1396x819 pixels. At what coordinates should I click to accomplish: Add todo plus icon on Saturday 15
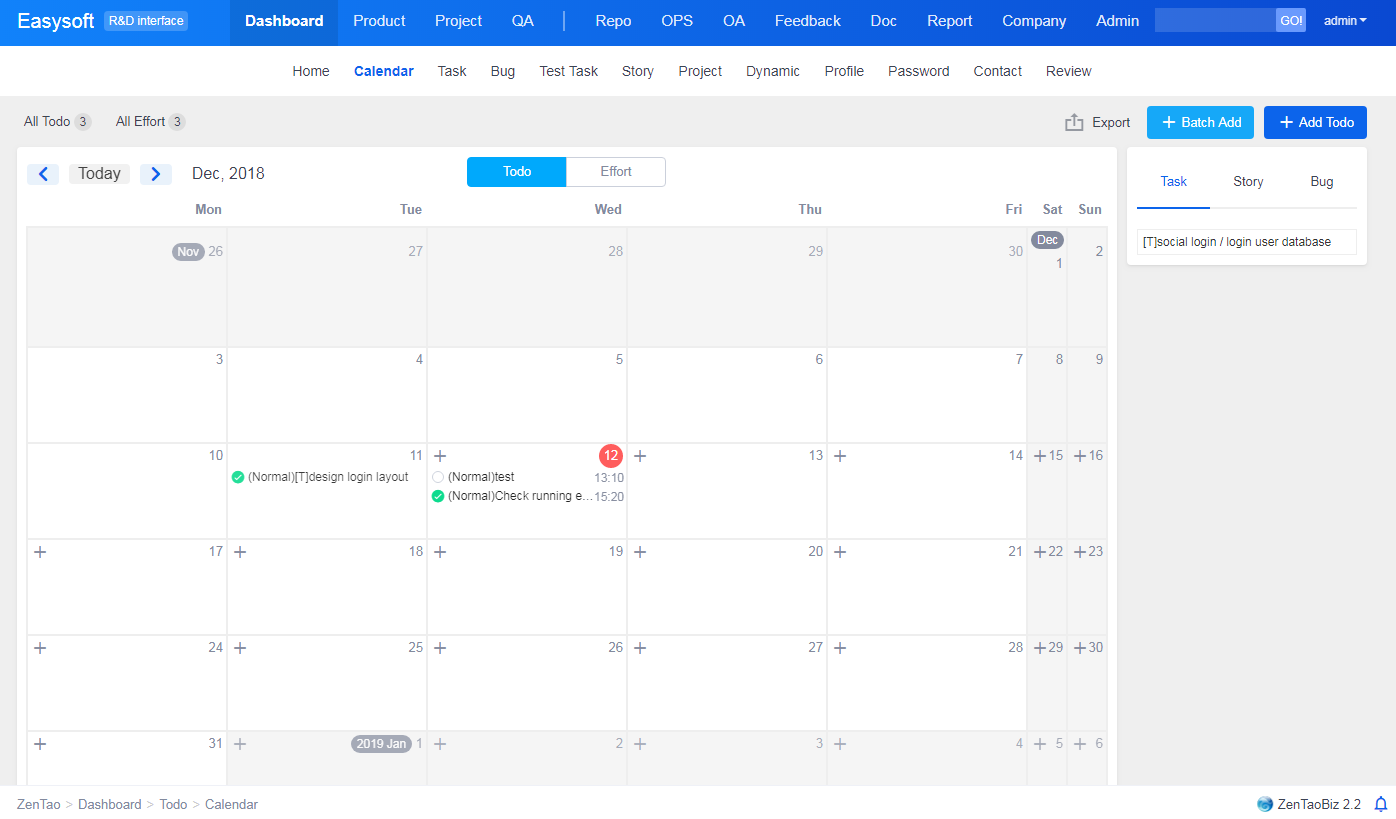click(1040, 456)
